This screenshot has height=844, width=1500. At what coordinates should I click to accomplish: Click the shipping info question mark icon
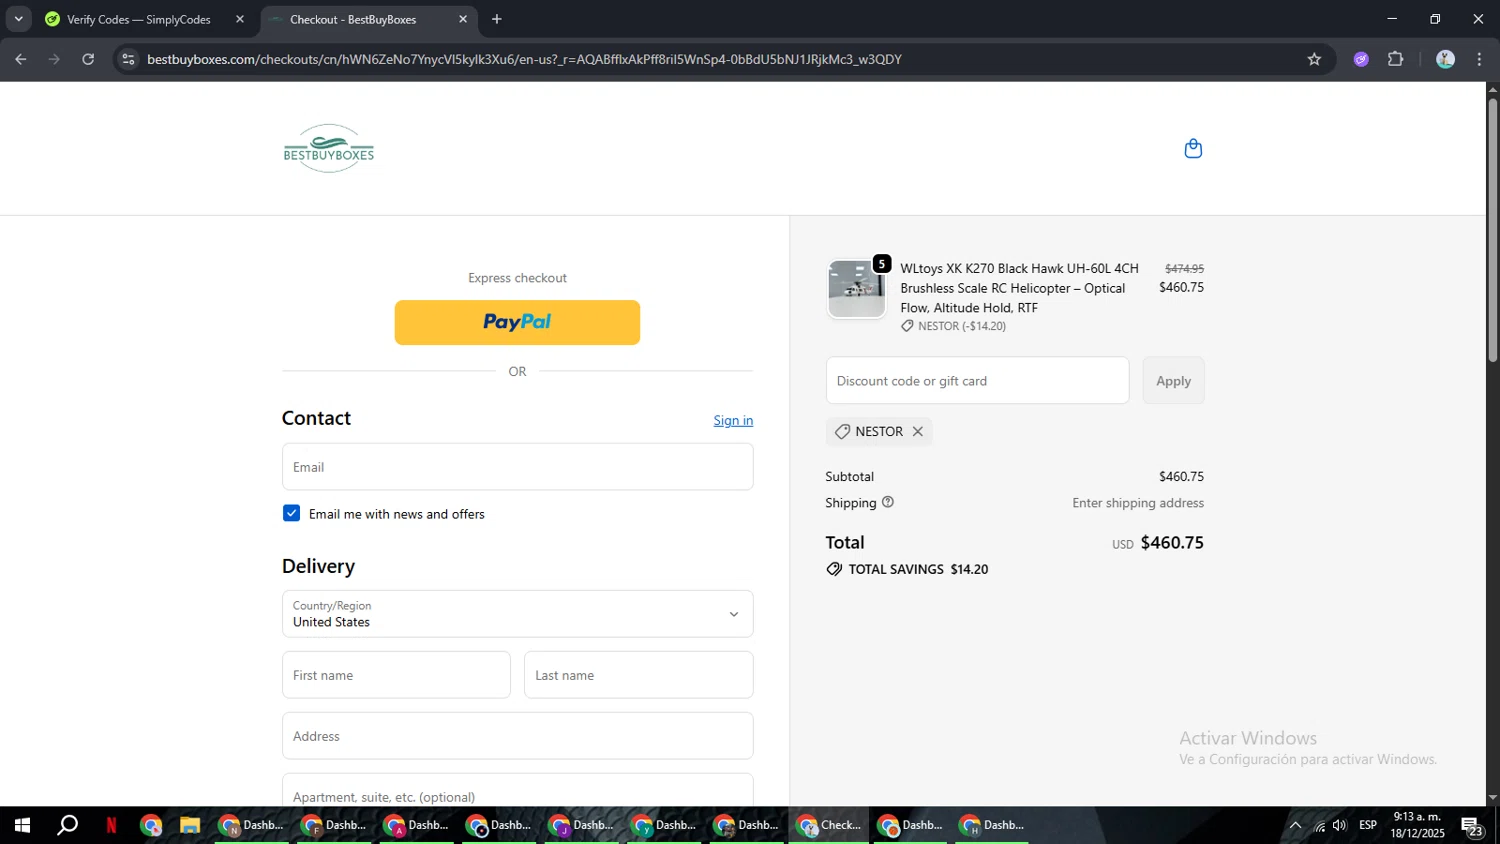(887, 502)
